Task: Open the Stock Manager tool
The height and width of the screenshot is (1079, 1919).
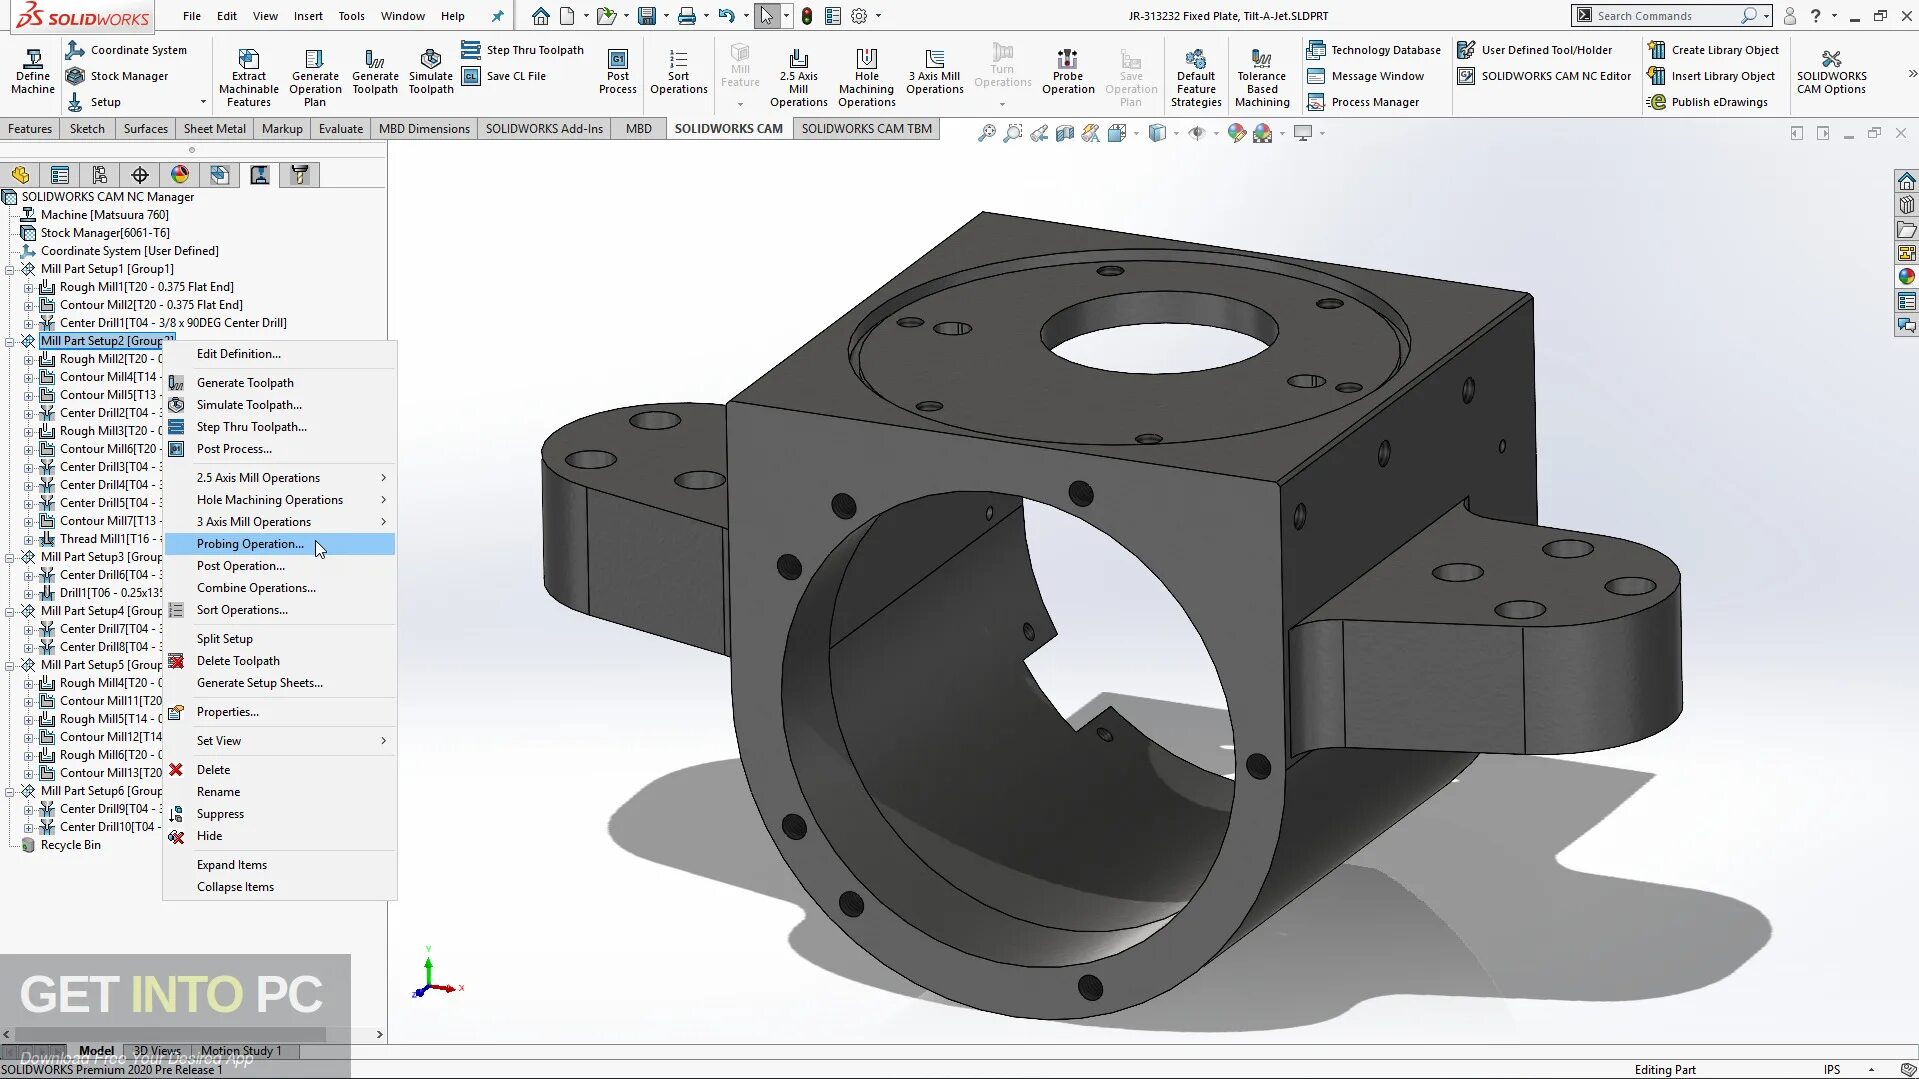Action: click(x=117, y=76)
